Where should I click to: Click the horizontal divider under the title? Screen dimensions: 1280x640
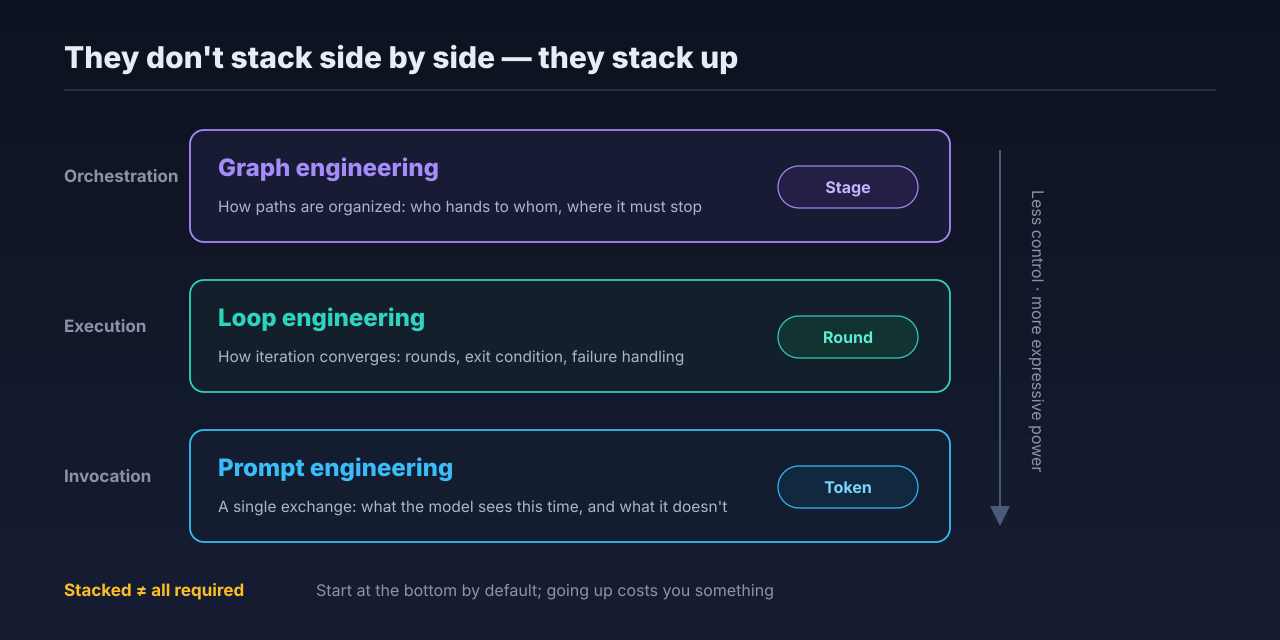(x=640, y=90)
